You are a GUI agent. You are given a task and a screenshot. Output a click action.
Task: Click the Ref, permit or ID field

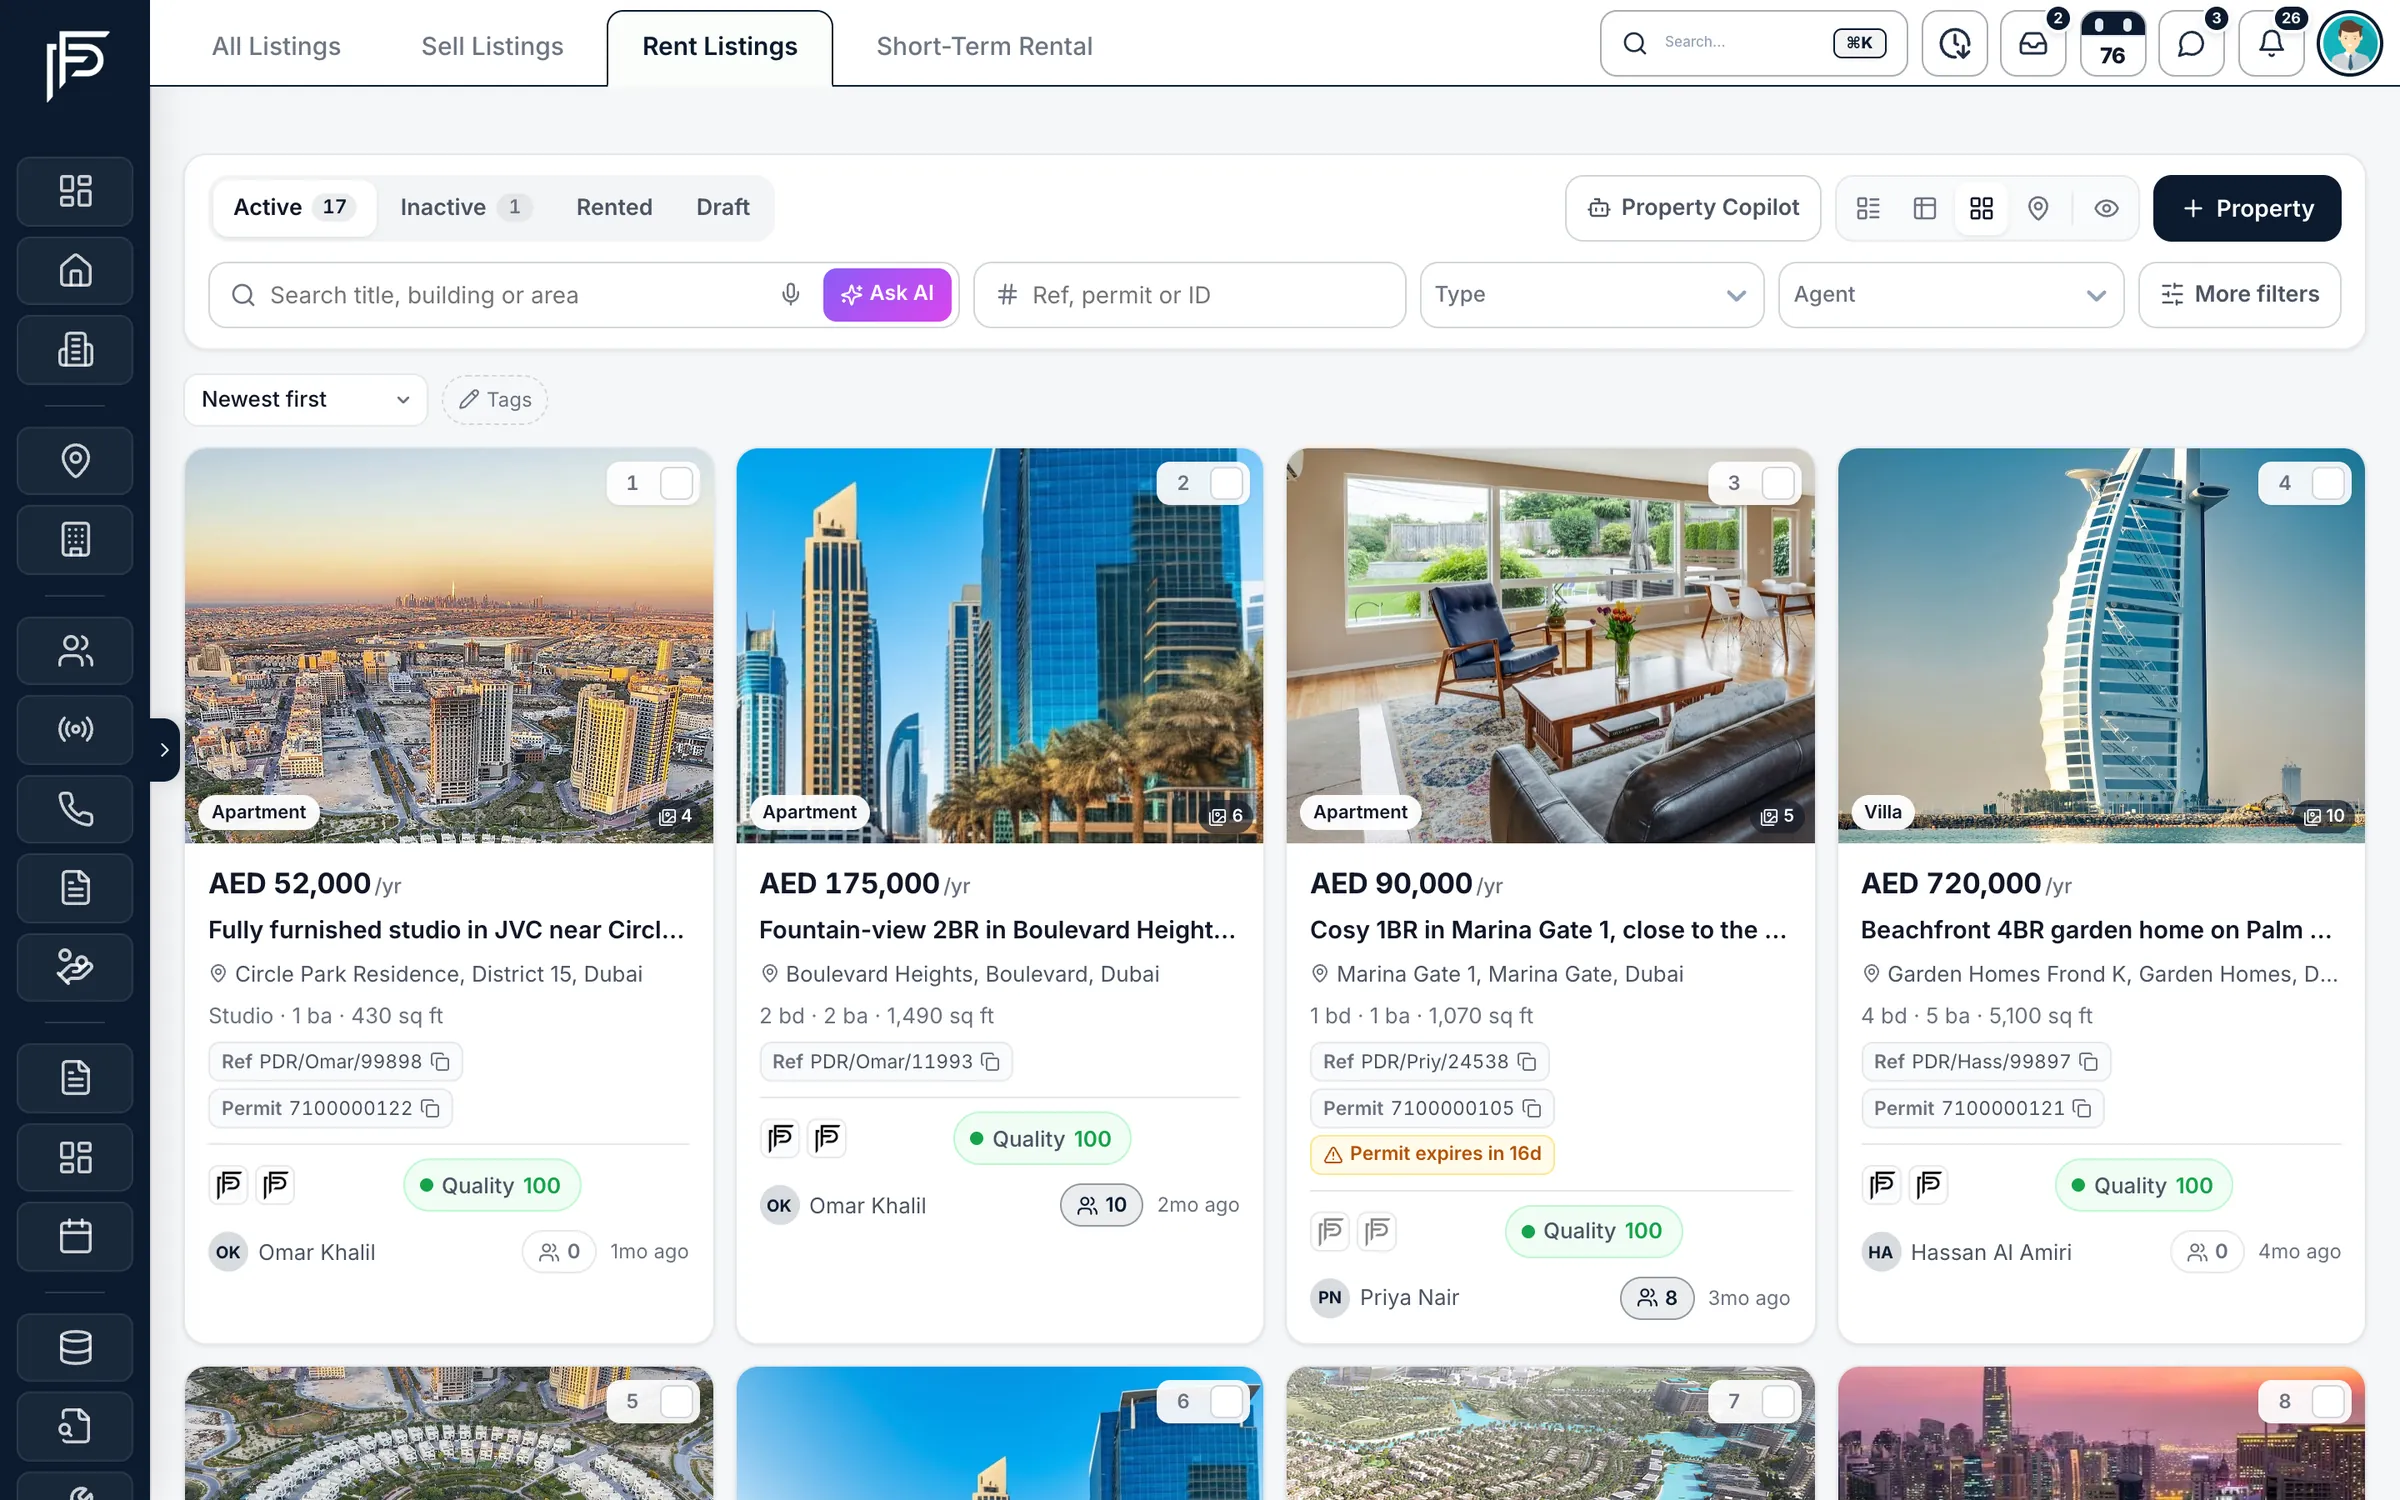[x=1189, y=294]
